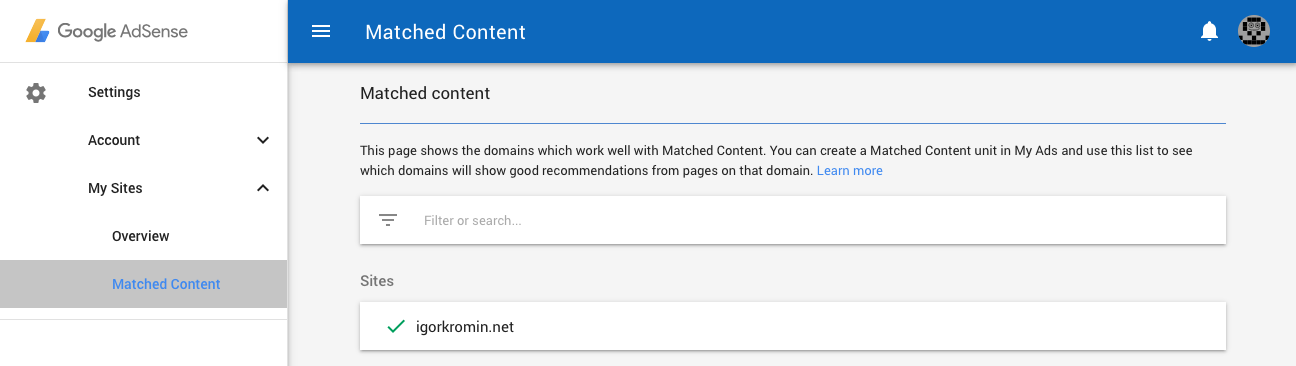Click the Google AdSense logo
The width and height of the screenshot is (1296, 366).
click(x=107, y=31)
